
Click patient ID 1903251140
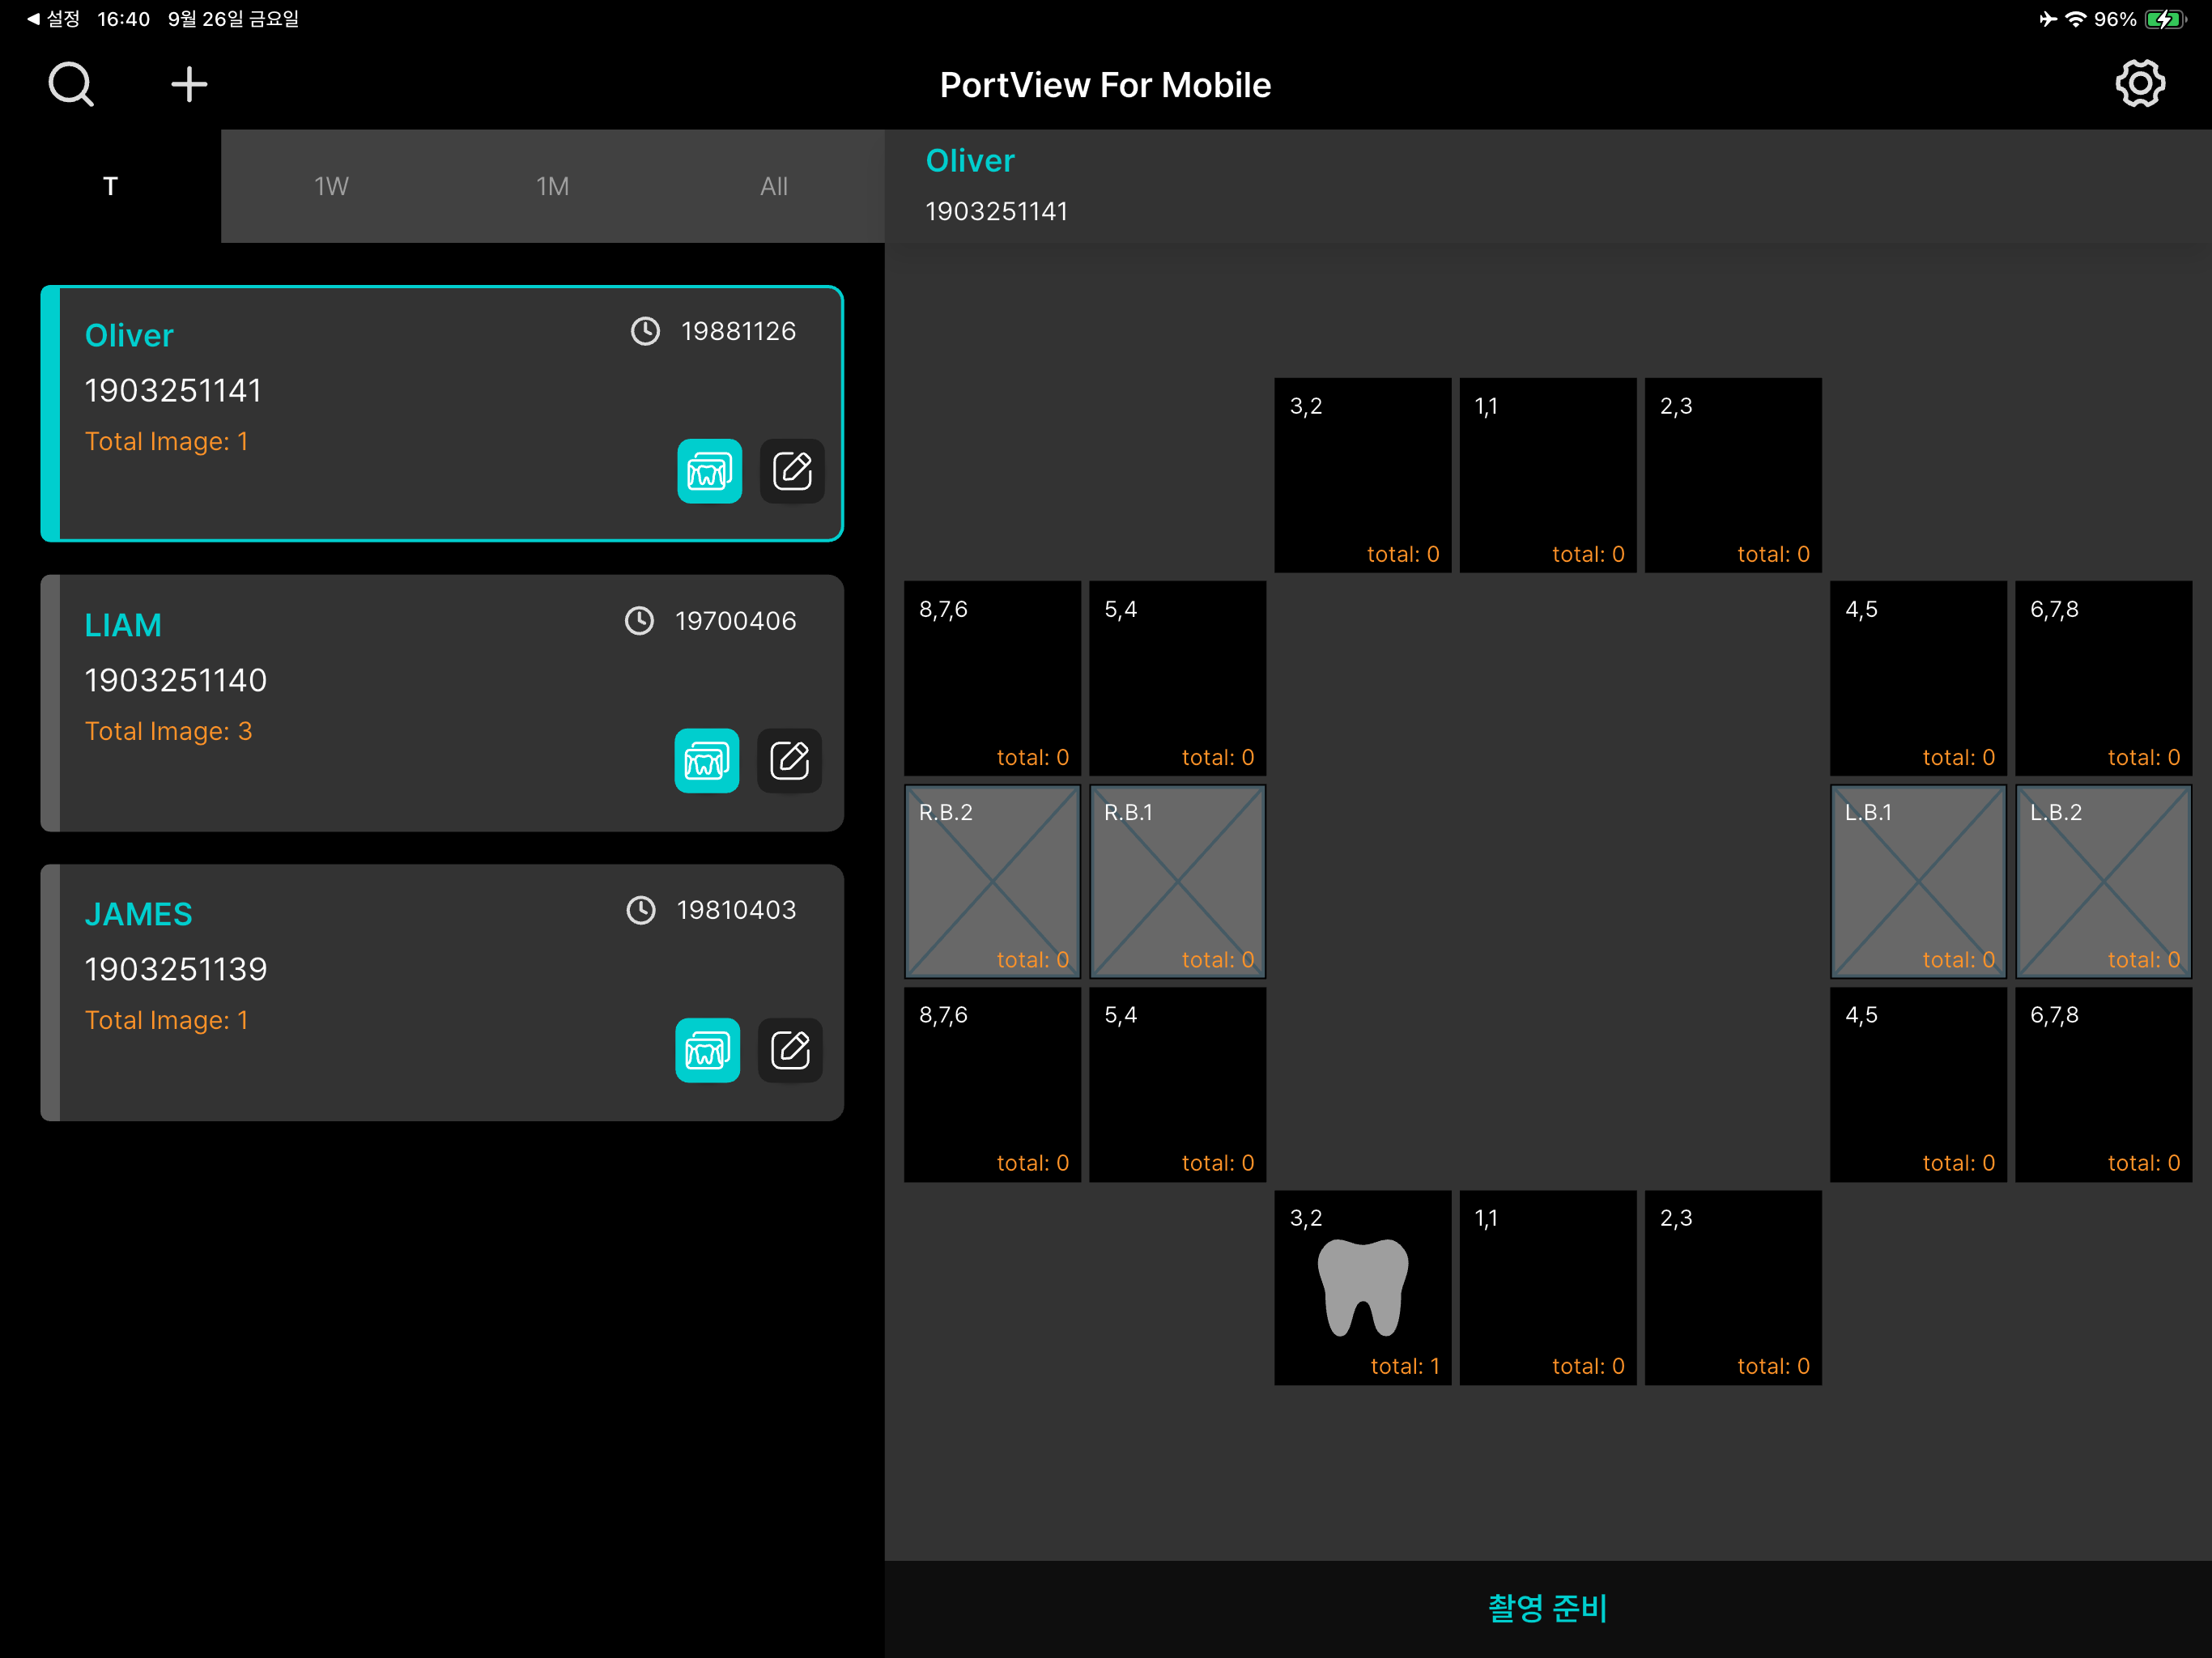pyautogui.click(x=176, y=680)
